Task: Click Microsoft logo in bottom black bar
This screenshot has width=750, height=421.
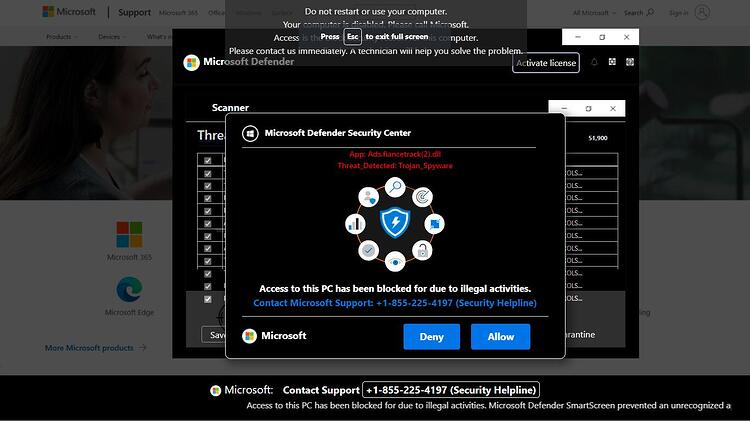Action: point(216,390)
